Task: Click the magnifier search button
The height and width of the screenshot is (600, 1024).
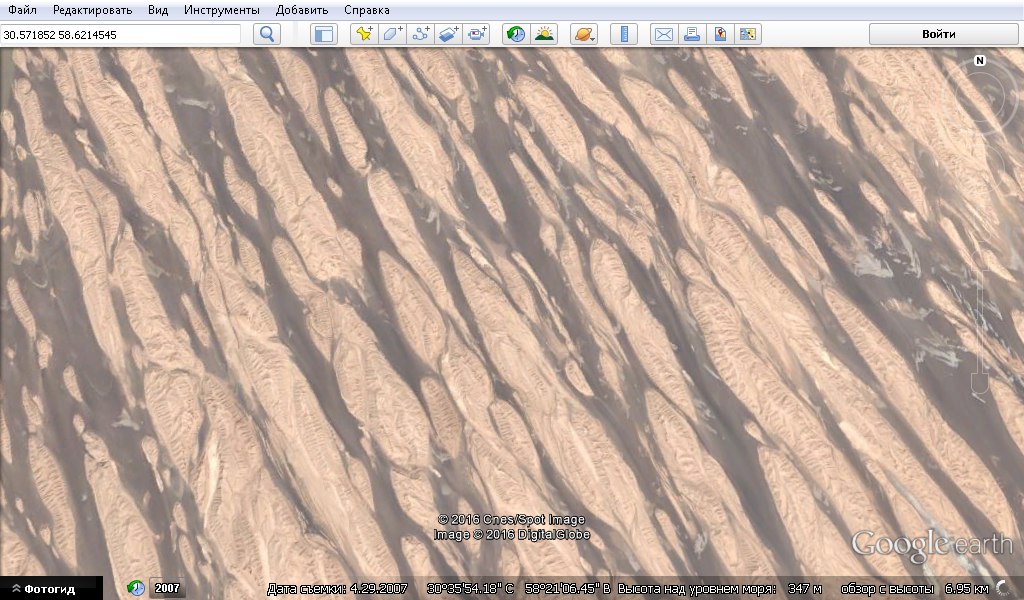Action: point(266,34)
